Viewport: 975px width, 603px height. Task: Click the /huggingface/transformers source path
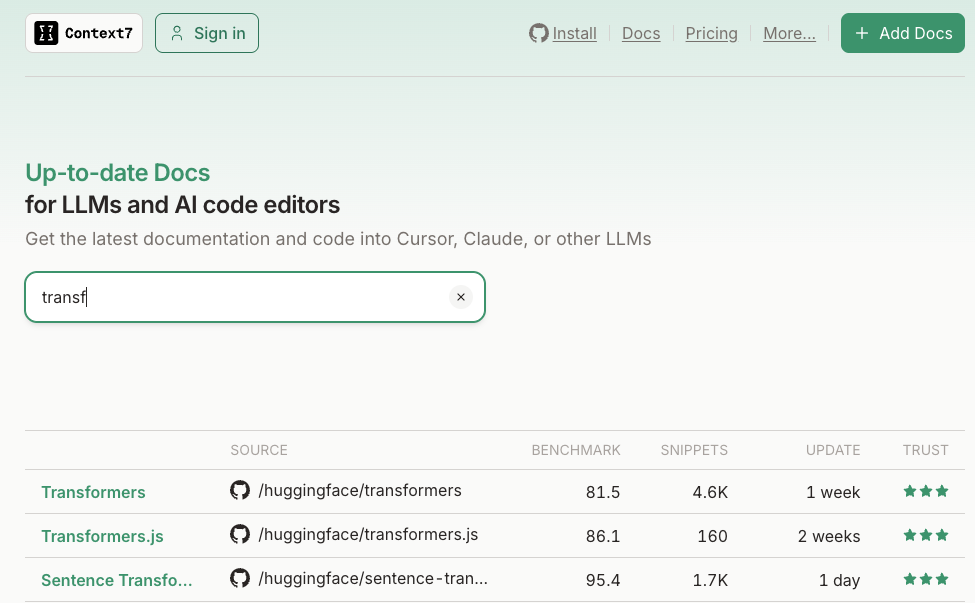tap(360, 490)
